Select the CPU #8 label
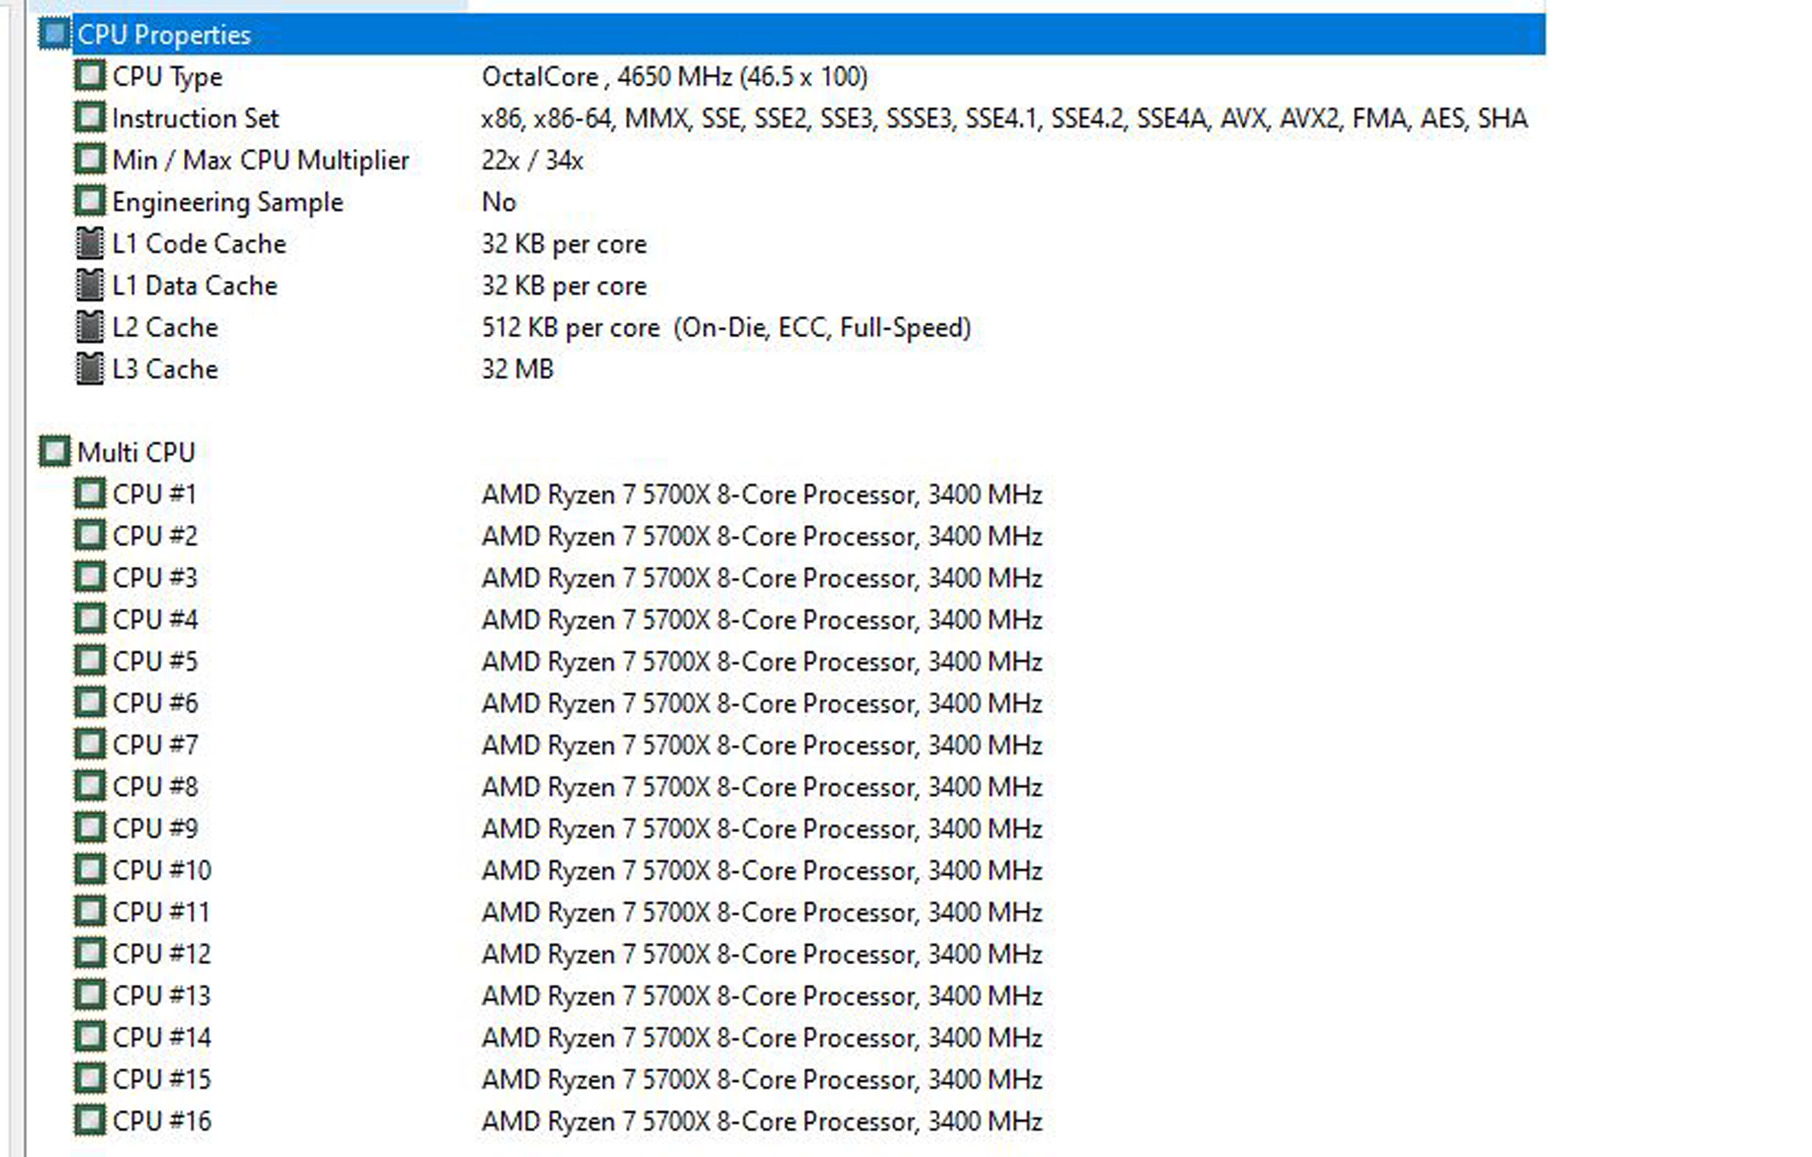The width and height of the screenshot is (1812, 1157). tap(155, 787)
